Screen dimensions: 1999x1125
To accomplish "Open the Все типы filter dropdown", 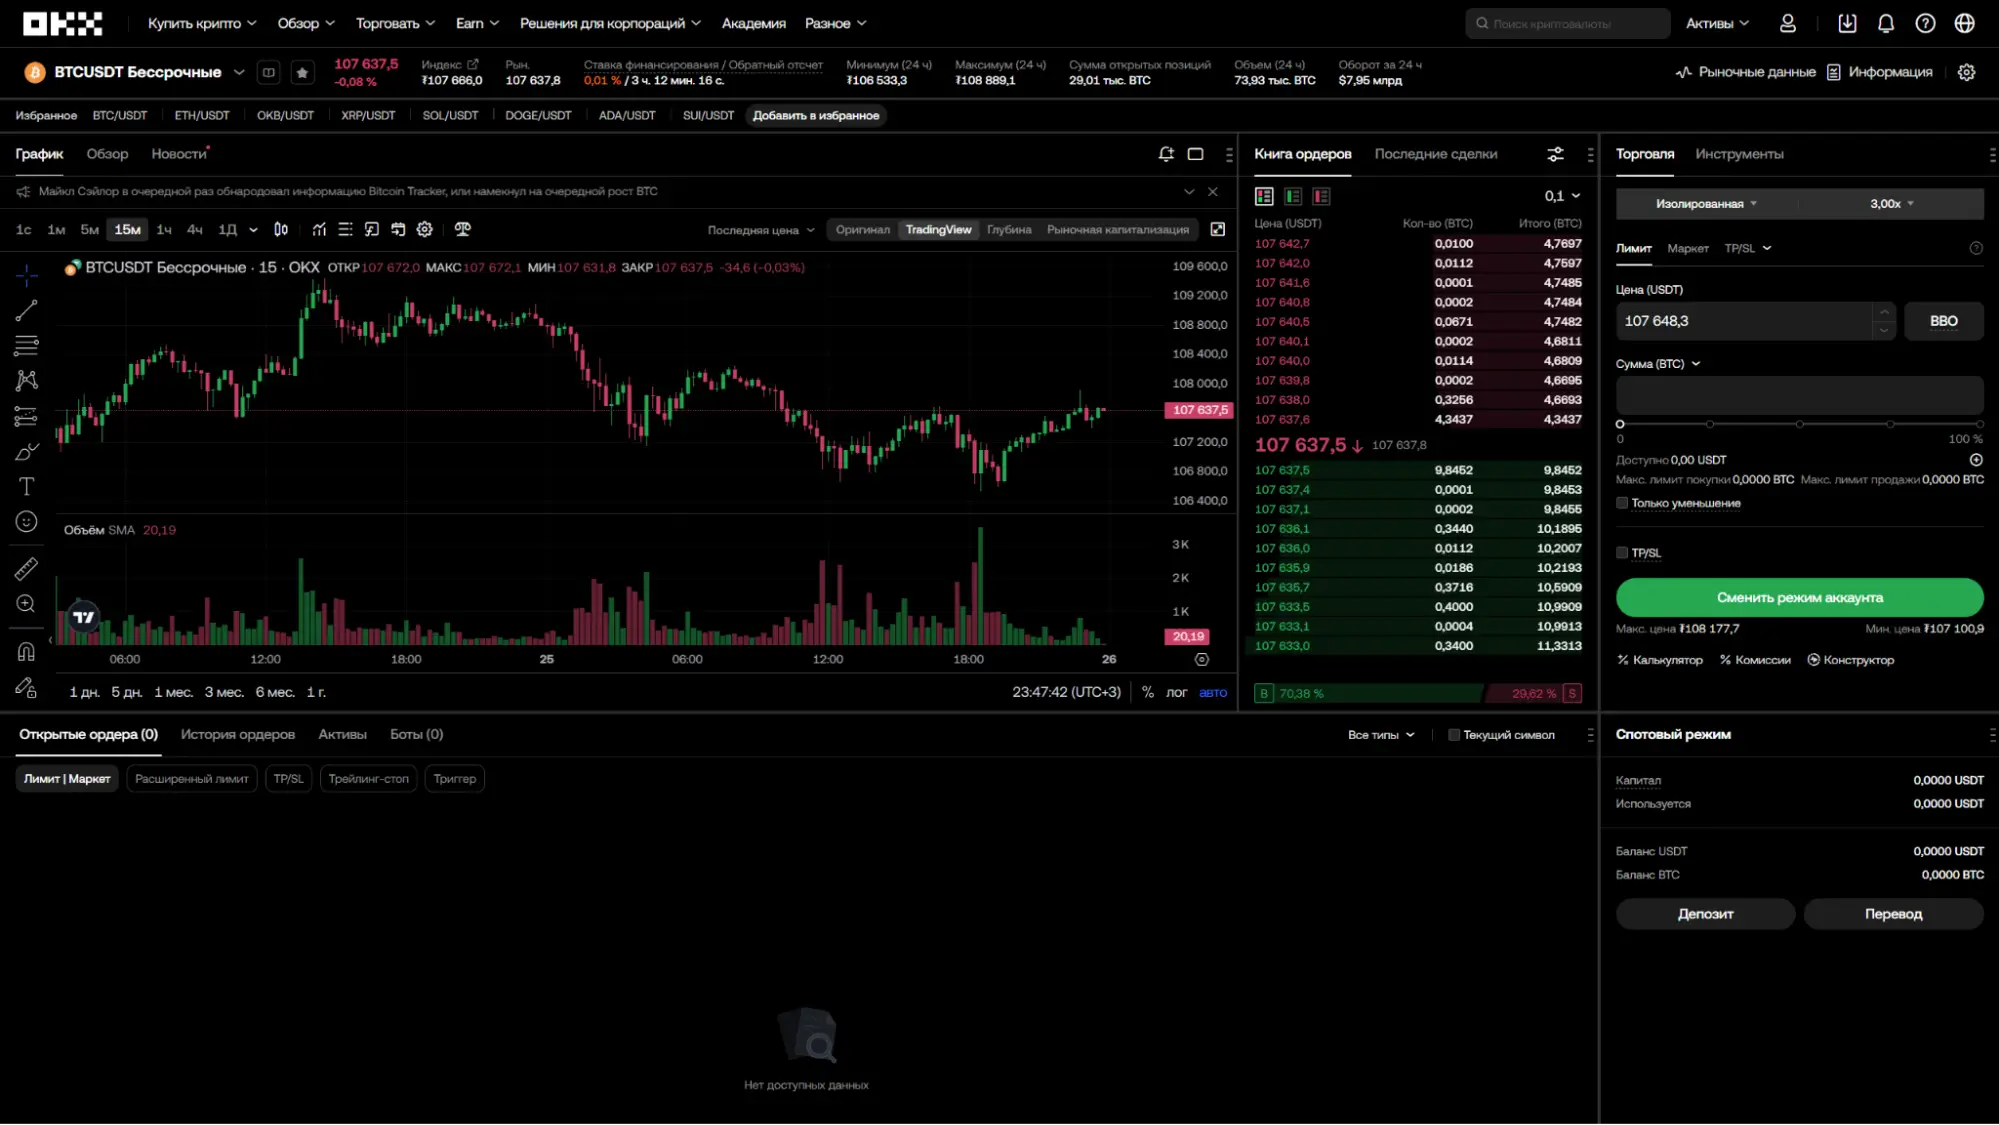I will click(1381, 735).
